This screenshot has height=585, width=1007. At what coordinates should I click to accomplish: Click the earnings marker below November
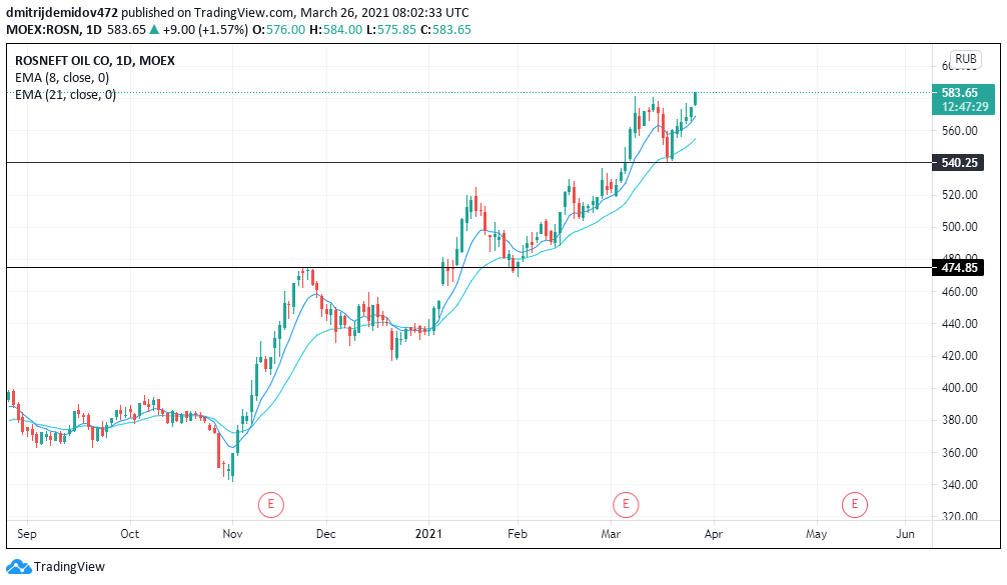point(271,504)
